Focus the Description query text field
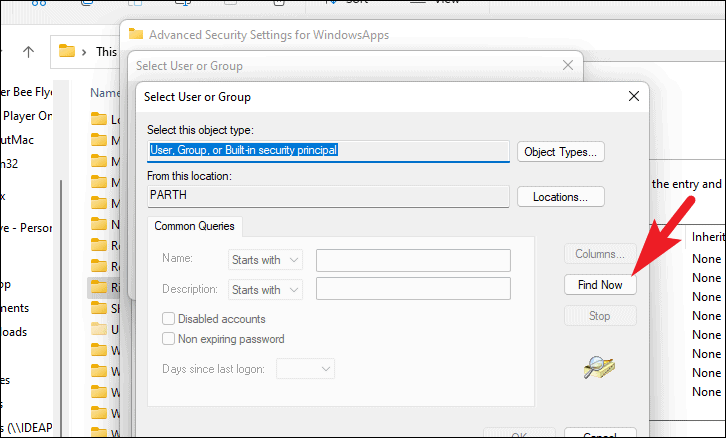This screenshot has height=438, width=726. coord(413,289)
